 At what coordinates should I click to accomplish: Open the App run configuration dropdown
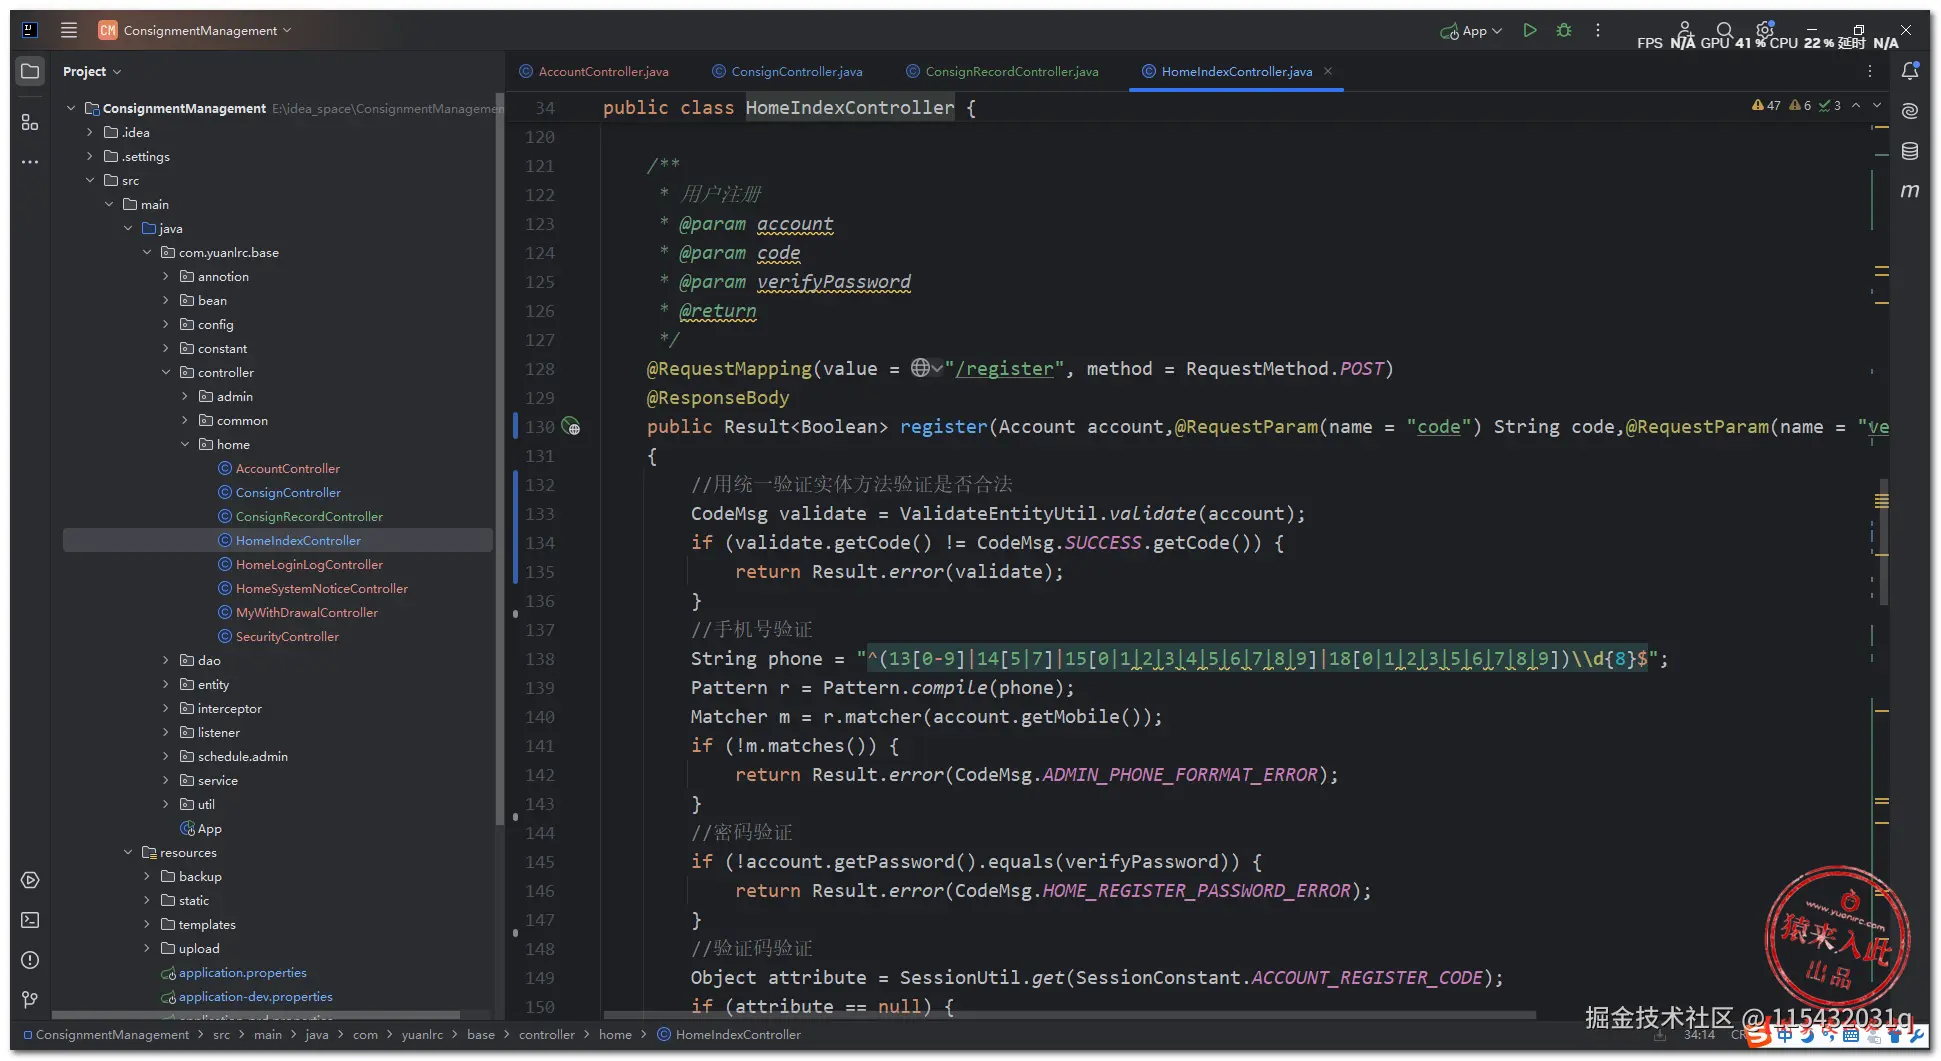click(x=1471, y=31)
